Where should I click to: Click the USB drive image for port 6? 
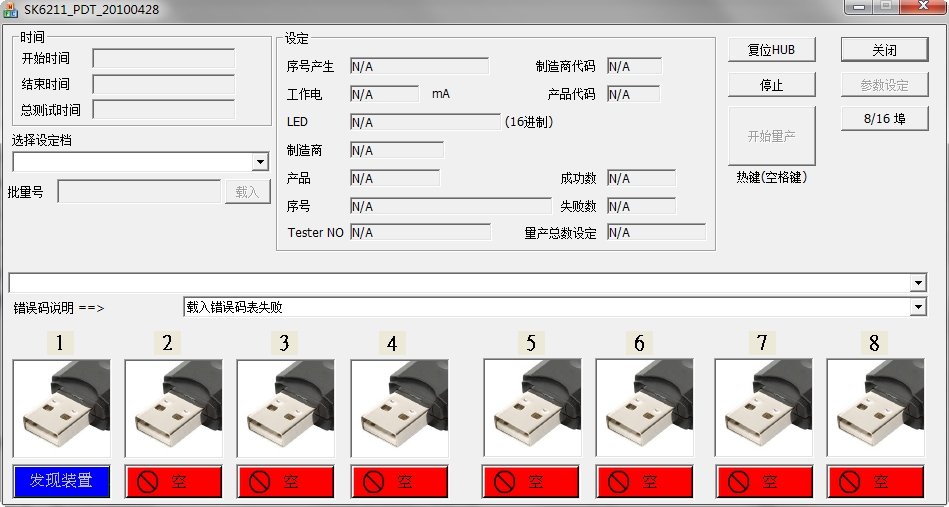coord(644,408)
